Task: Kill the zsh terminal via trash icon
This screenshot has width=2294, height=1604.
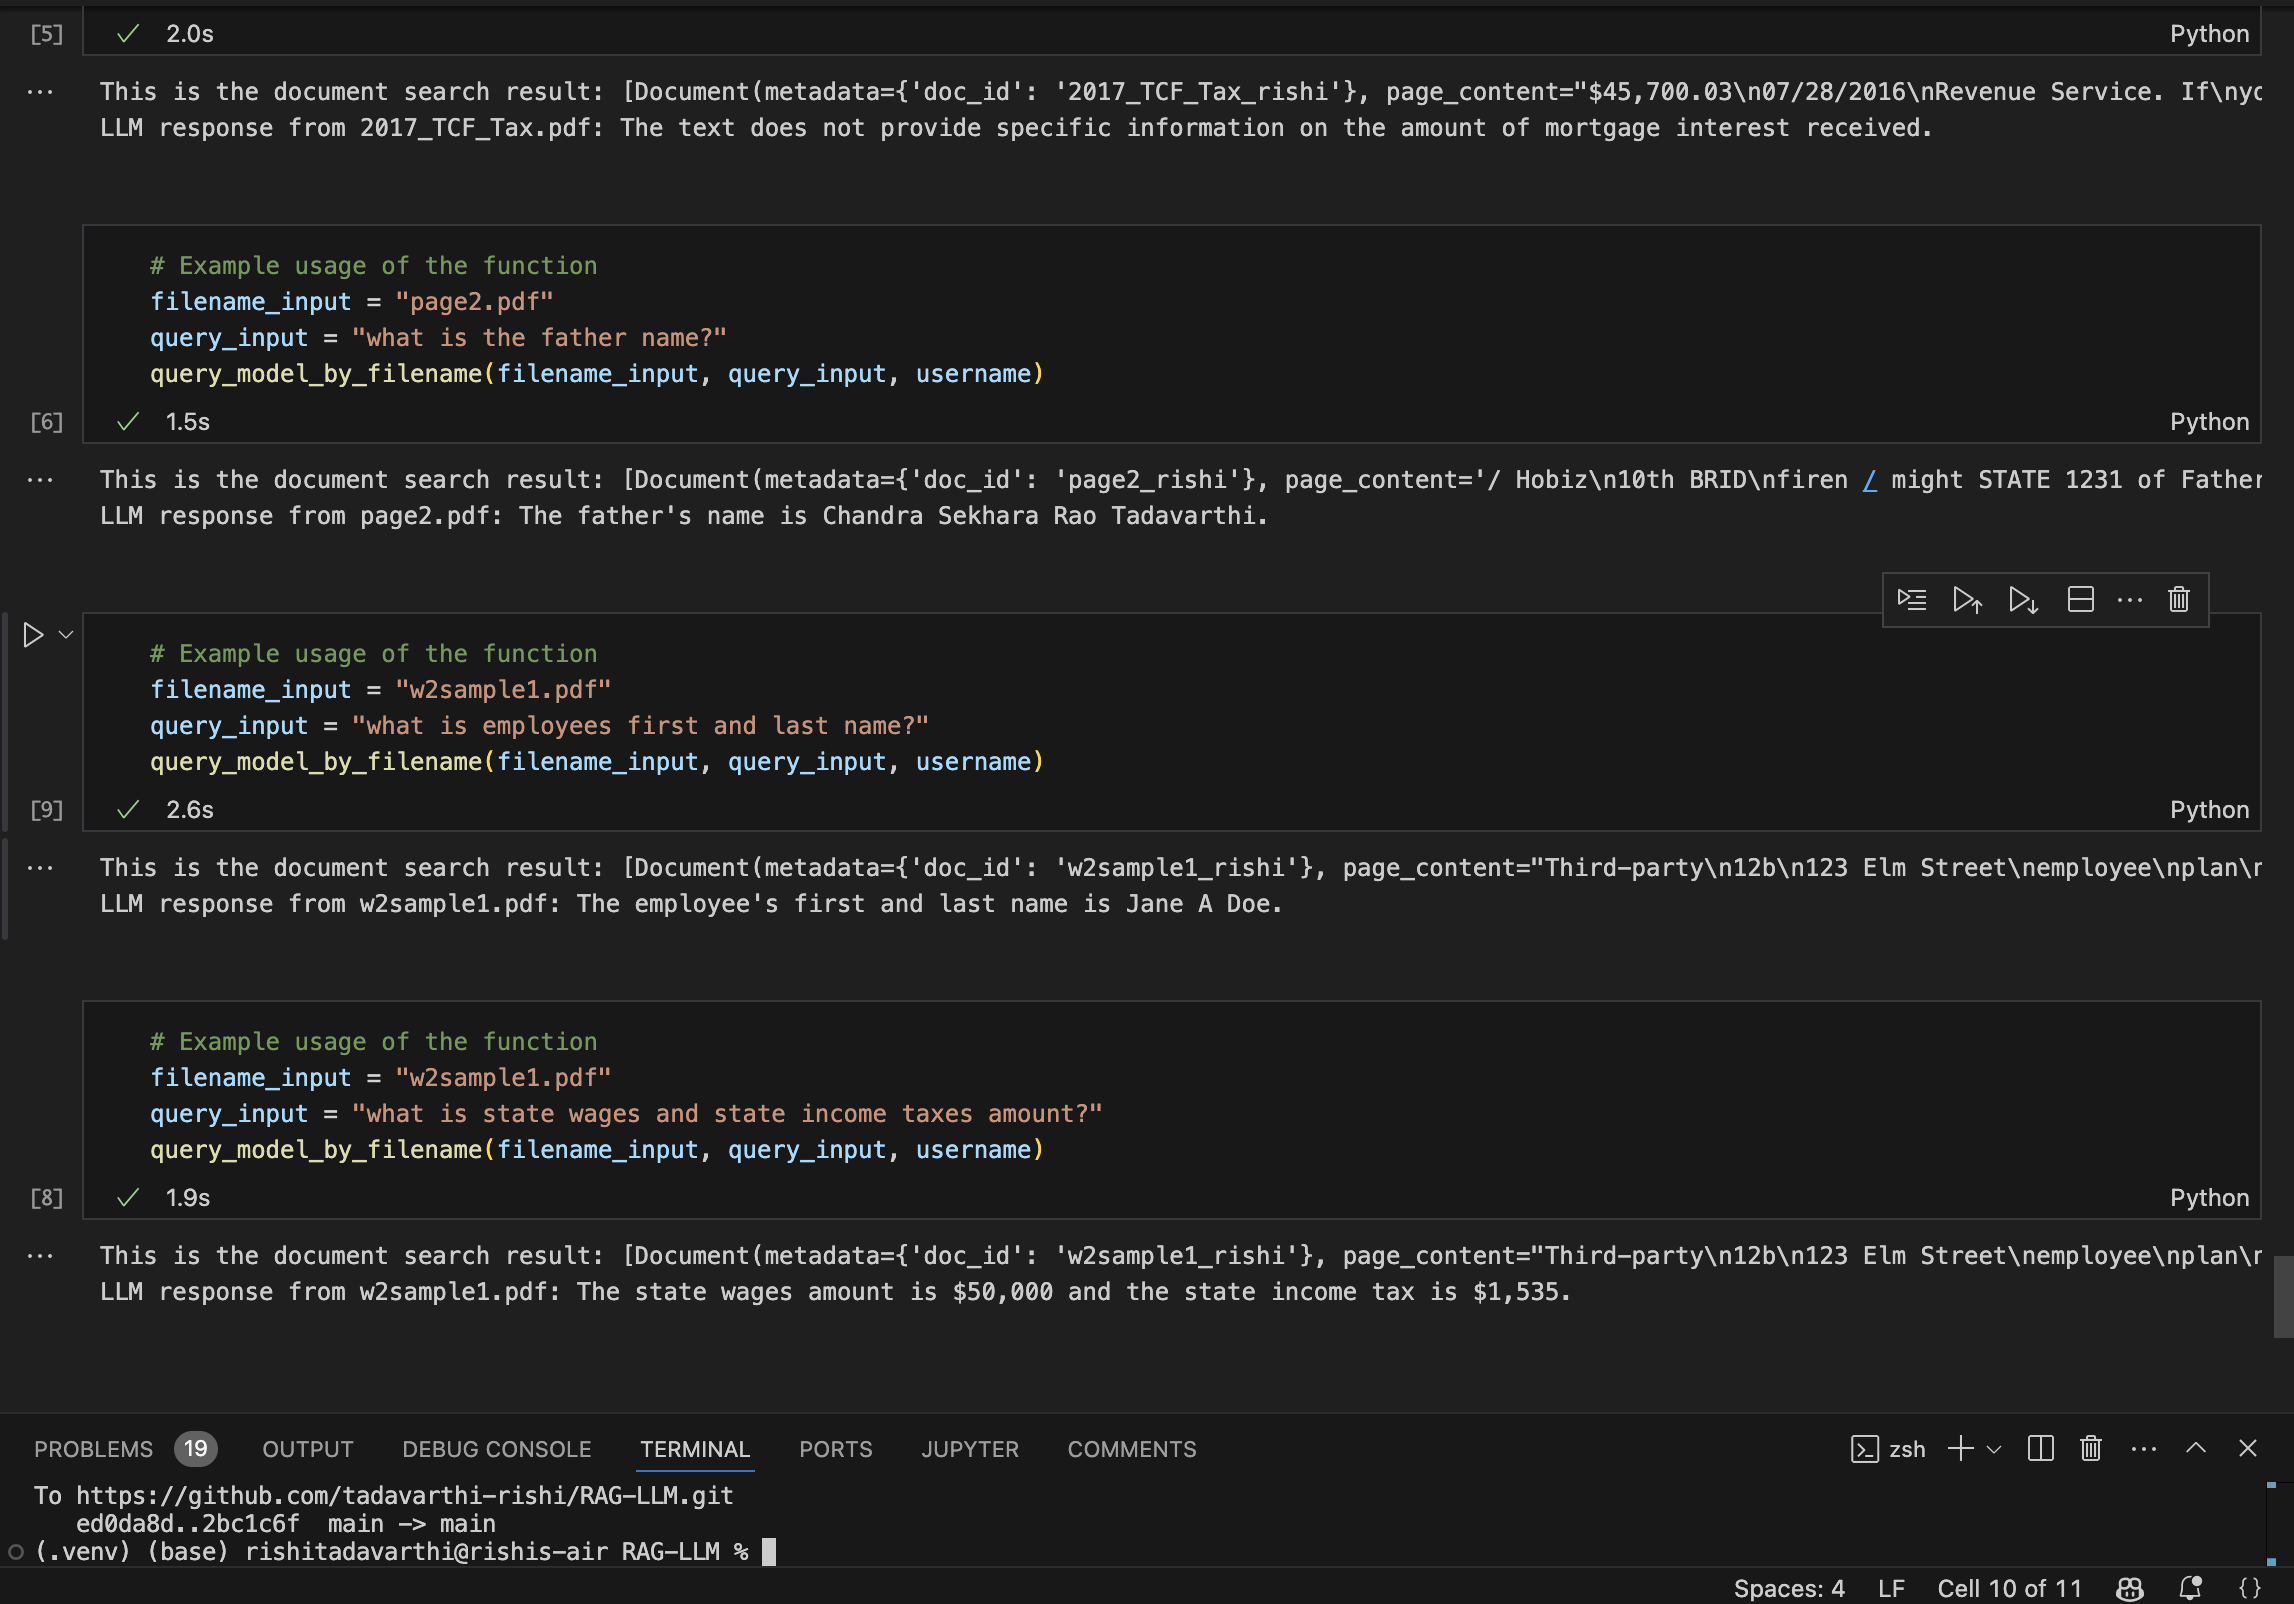Action: (2089, 1448)
